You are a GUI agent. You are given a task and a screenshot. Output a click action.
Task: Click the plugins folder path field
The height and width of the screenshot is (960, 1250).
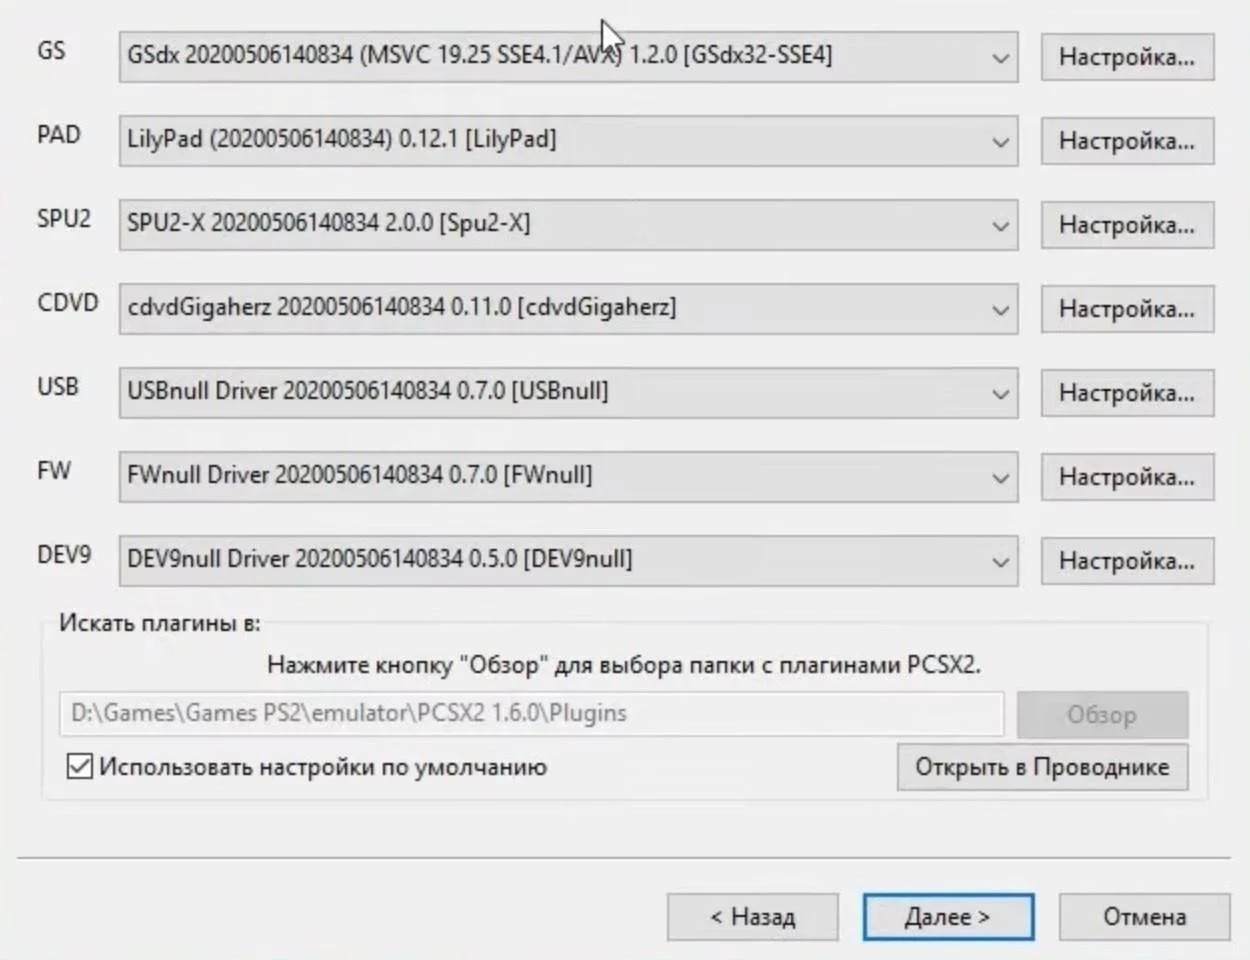(531, 714)
